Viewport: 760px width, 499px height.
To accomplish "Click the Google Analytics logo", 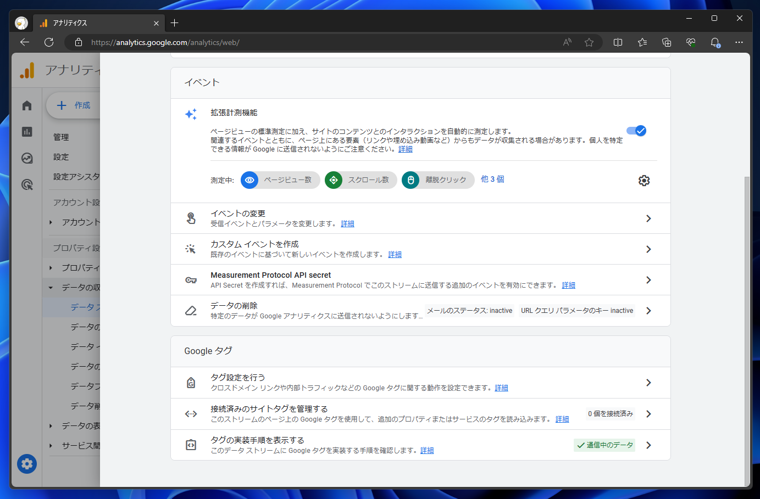I will pos(27,70).
